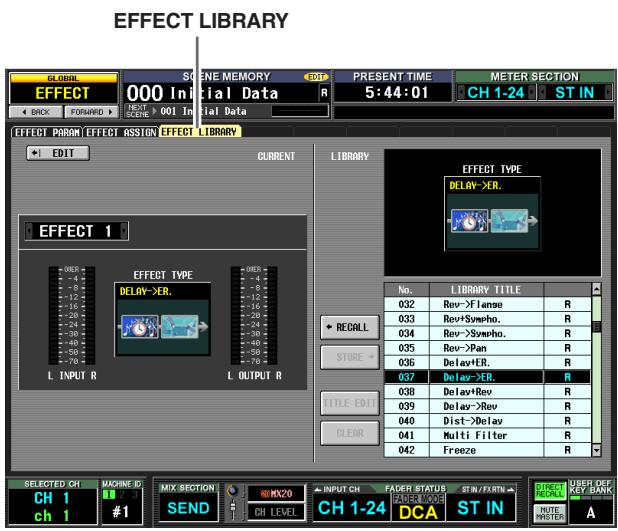The width and height of the screenshot is (618, 531).
Task: Select library entry 033 Rev+Sympho.
Action: tap(487, 319)
